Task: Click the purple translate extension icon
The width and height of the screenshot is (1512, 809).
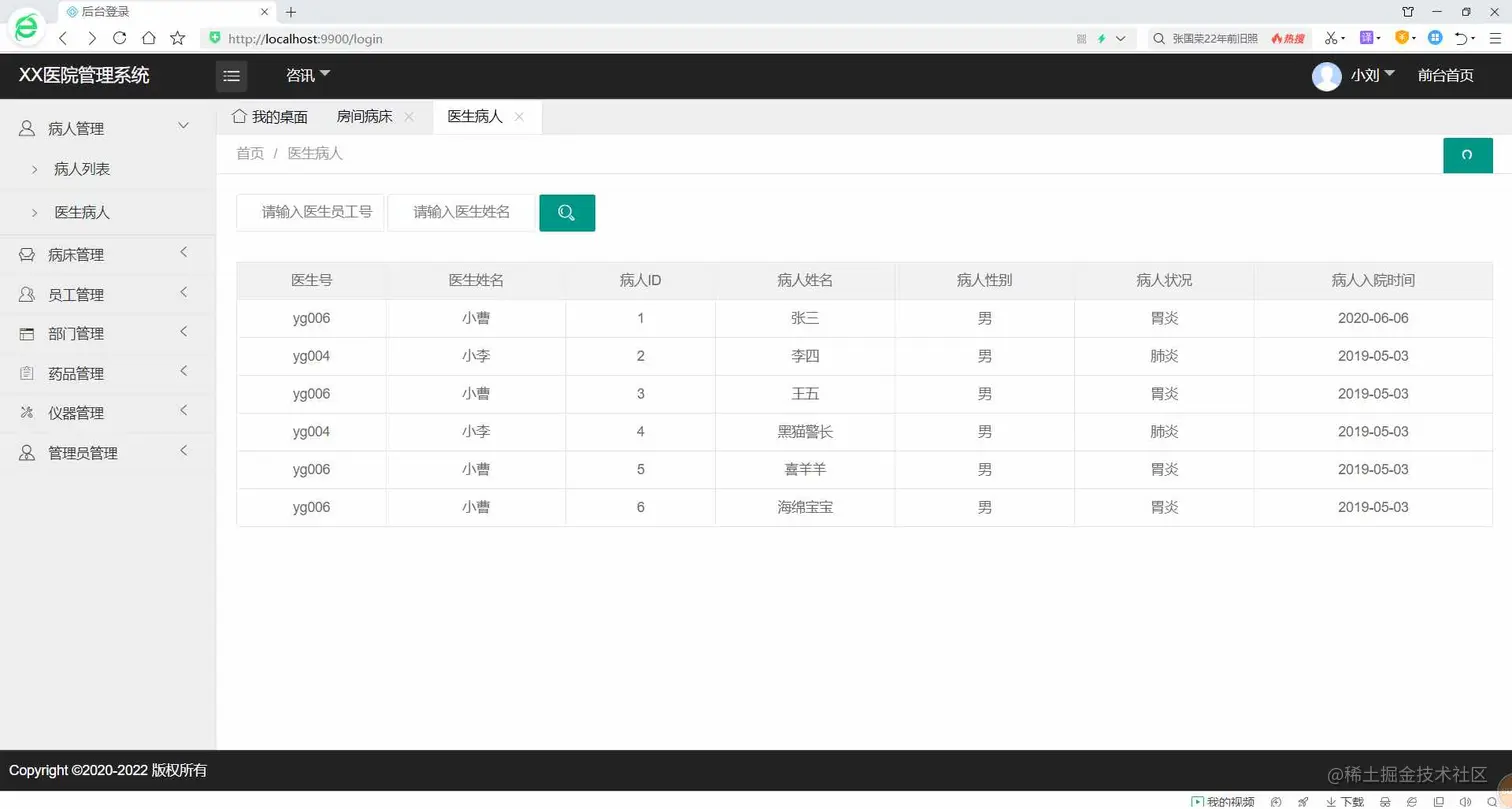Action: click(x=1367, y=38)
